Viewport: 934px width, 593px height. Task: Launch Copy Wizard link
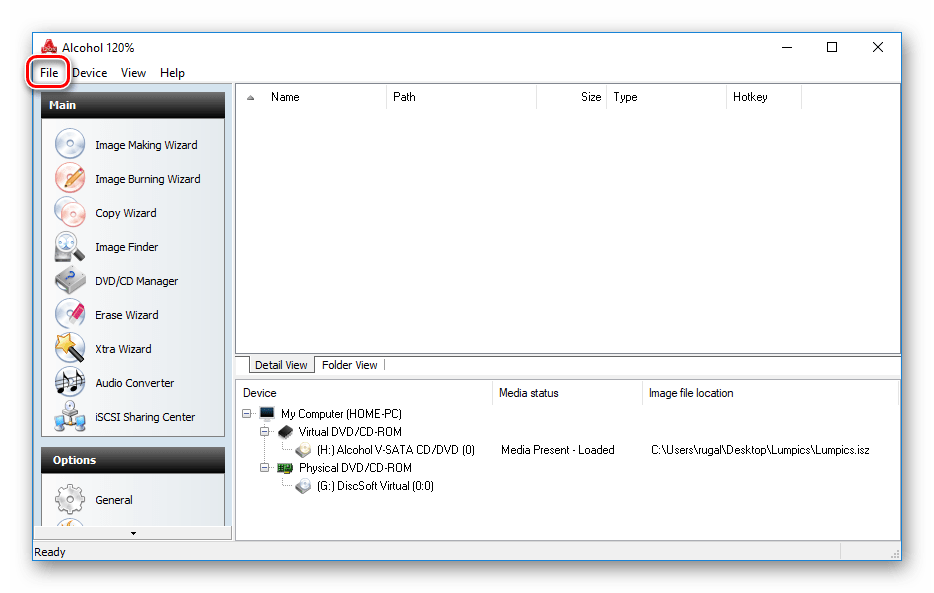click(x=126, y=213)
